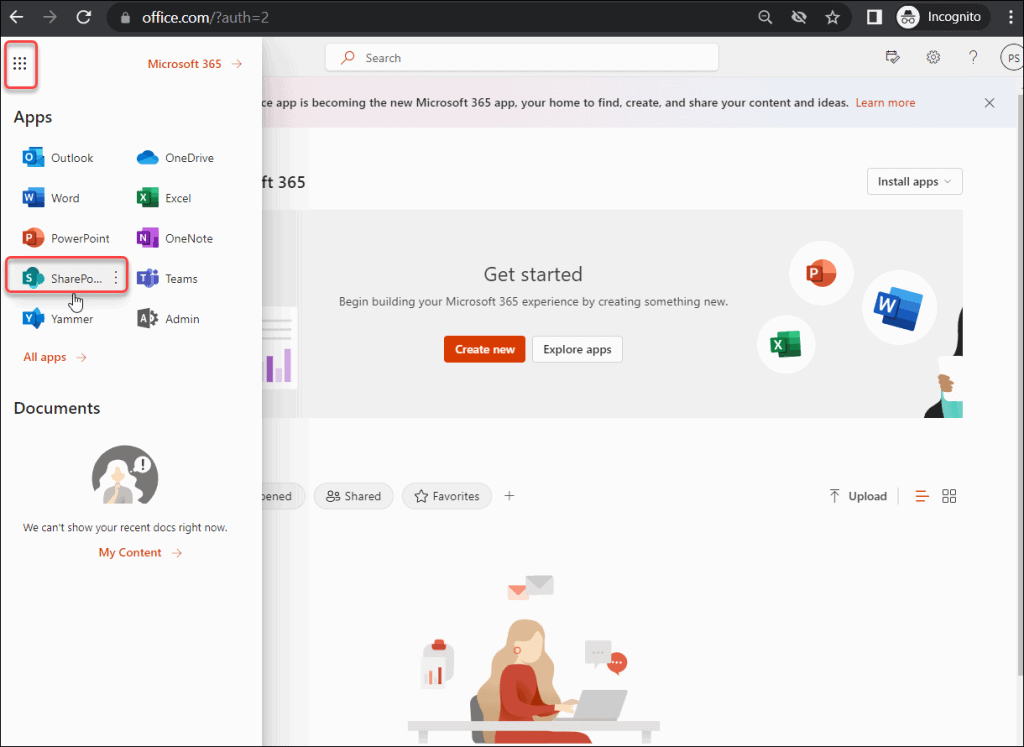Open the SharePoint more-options menu
Viewport: 1024px width, 747px height.
tap(116, 278)
